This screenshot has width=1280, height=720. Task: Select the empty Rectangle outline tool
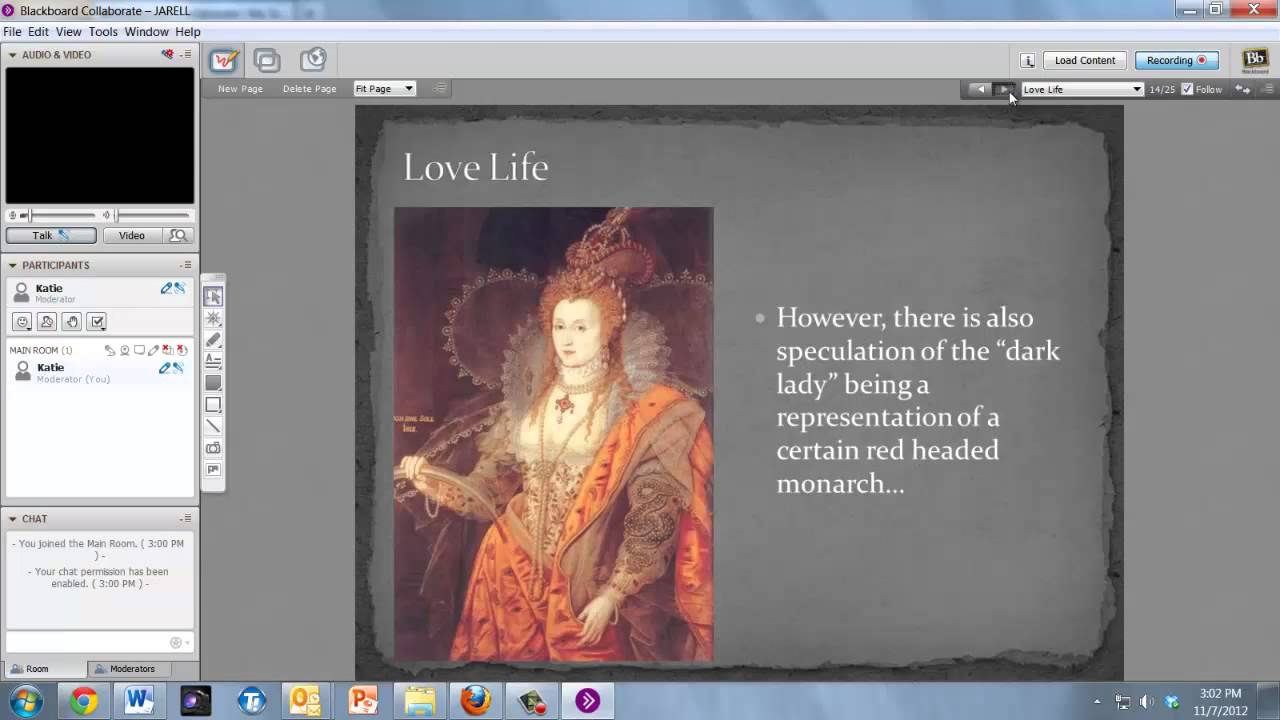213,405
